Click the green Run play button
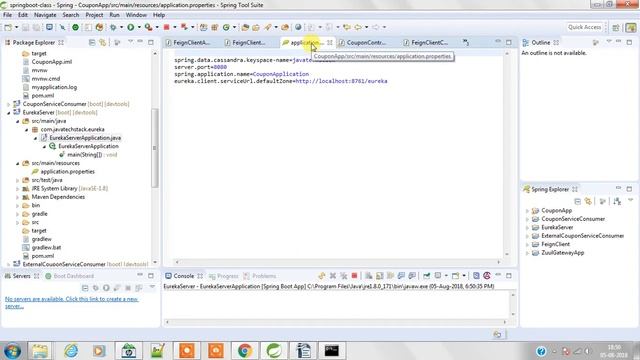 (x=131, y=27)
